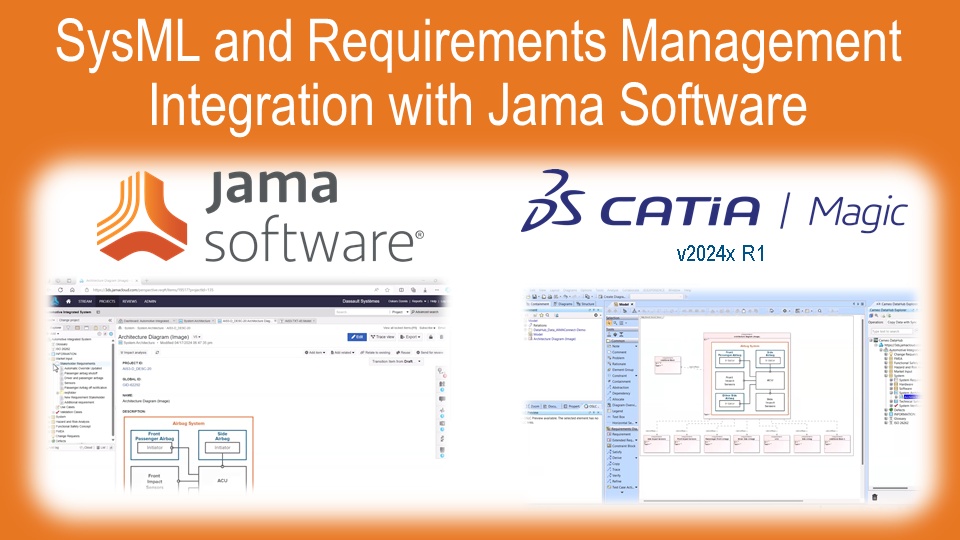Click the diagram search magnifier icon
The height and width of the screenshot is (540, 960).
tap(820, 311)
